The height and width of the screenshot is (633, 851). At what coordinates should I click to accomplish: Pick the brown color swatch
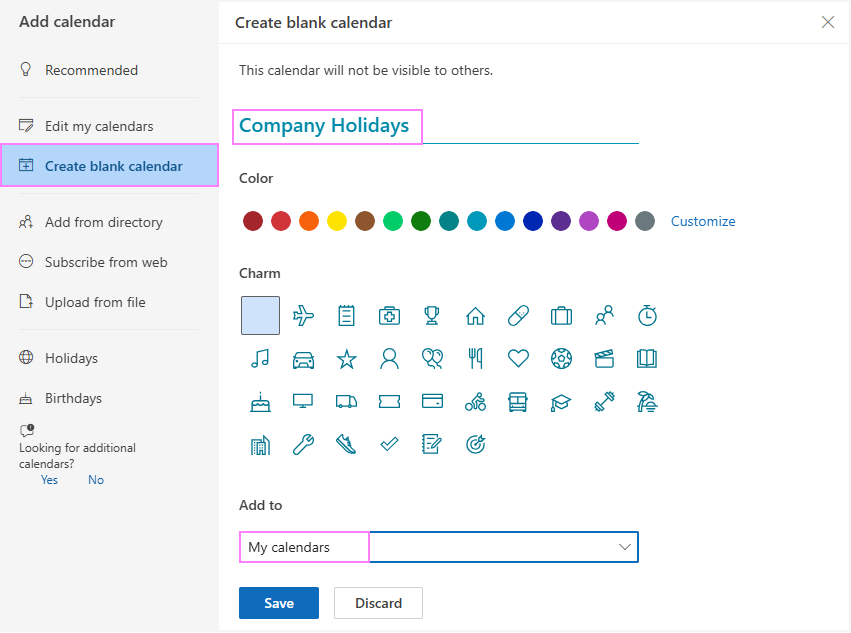click(x=365, y=221)
